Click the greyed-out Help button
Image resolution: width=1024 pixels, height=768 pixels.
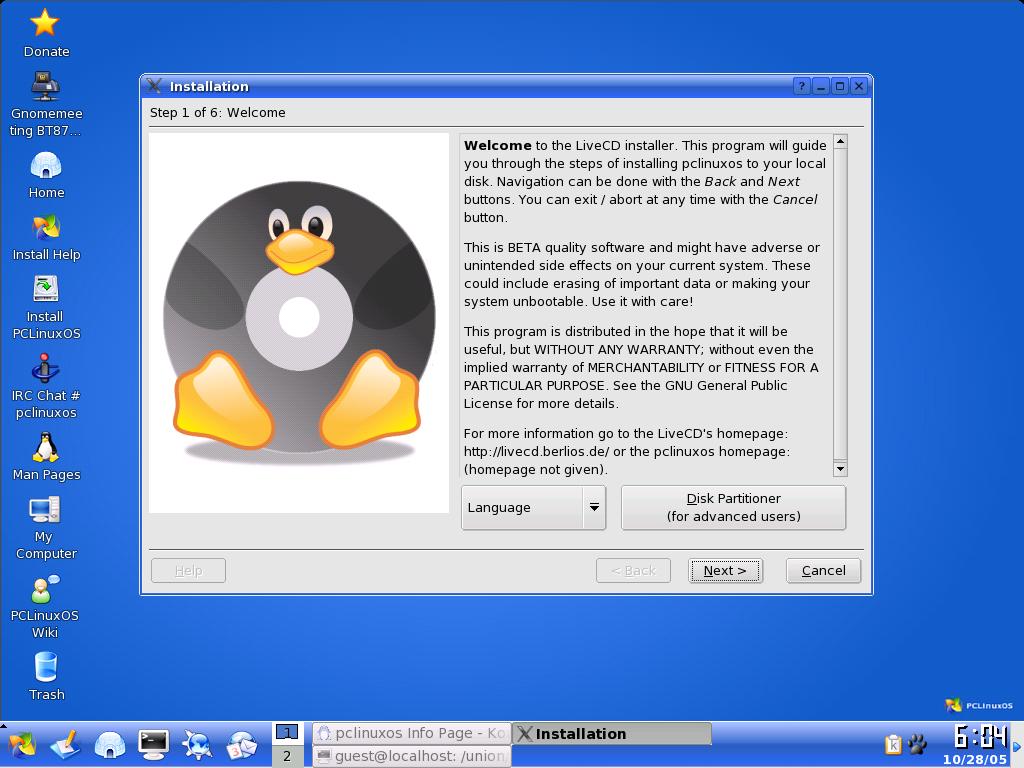pos(188,571)
